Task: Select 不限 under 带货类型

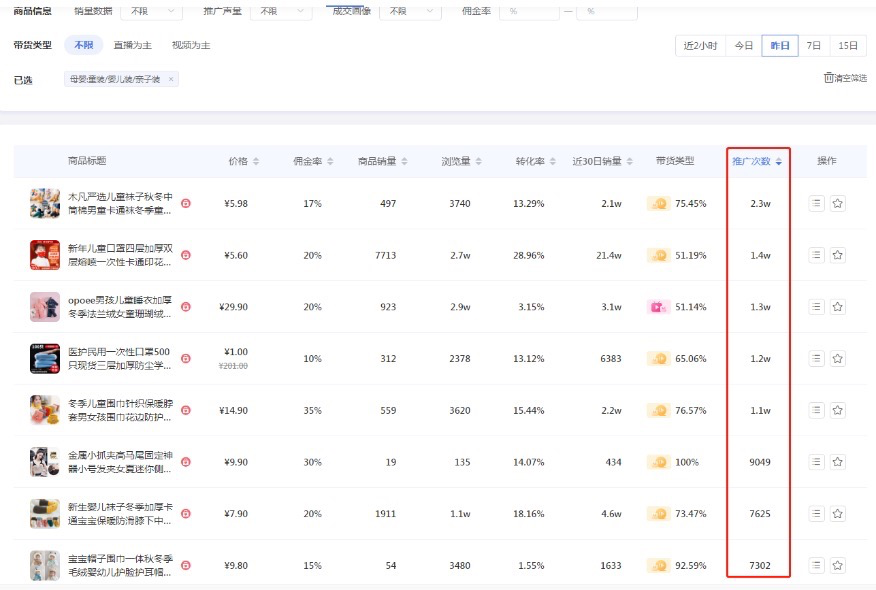Action: click(x=84, y=45)
